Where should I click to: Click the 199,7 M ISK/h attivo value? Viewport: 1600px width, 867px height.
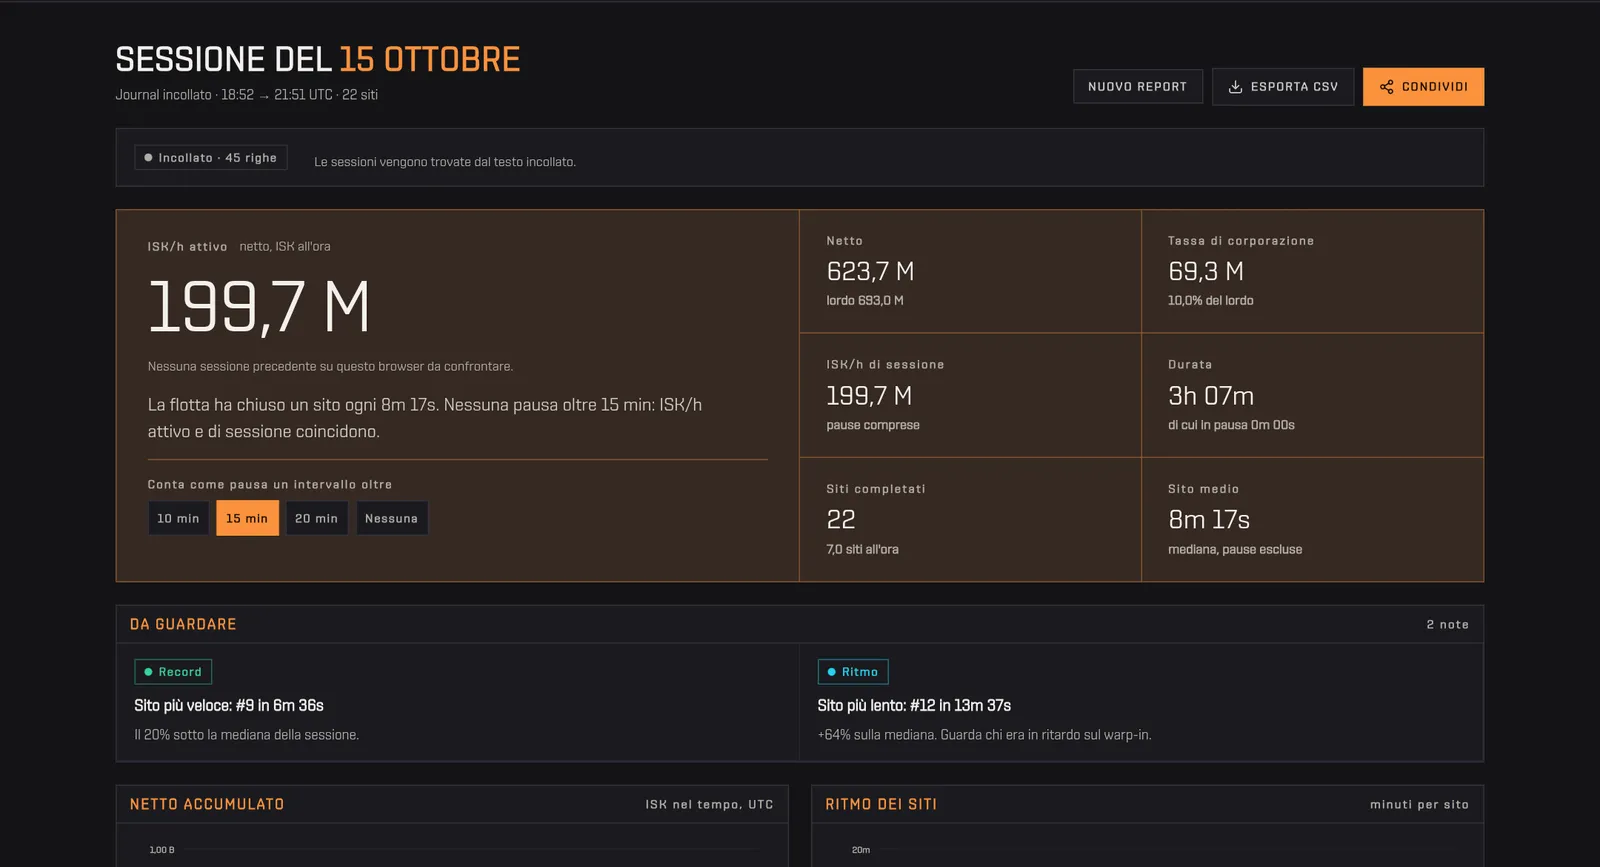(x=259, y=307)
